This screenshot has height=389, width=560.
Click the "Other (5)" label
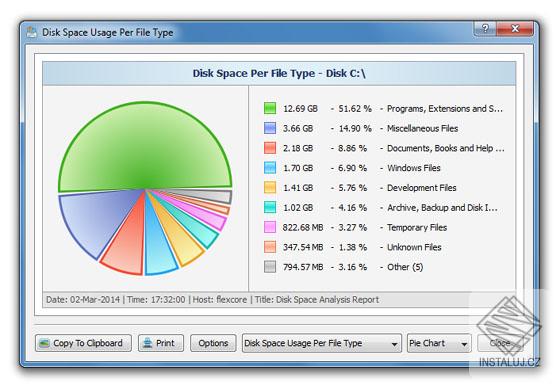point(405,267)
